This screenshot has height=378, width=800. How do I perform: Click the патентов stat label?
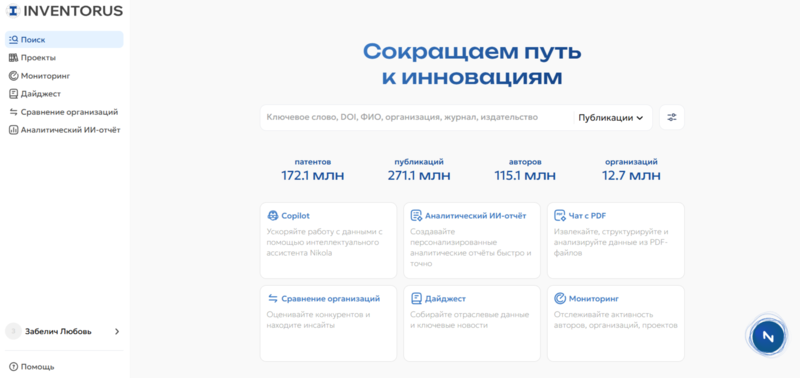click(313, 162)
